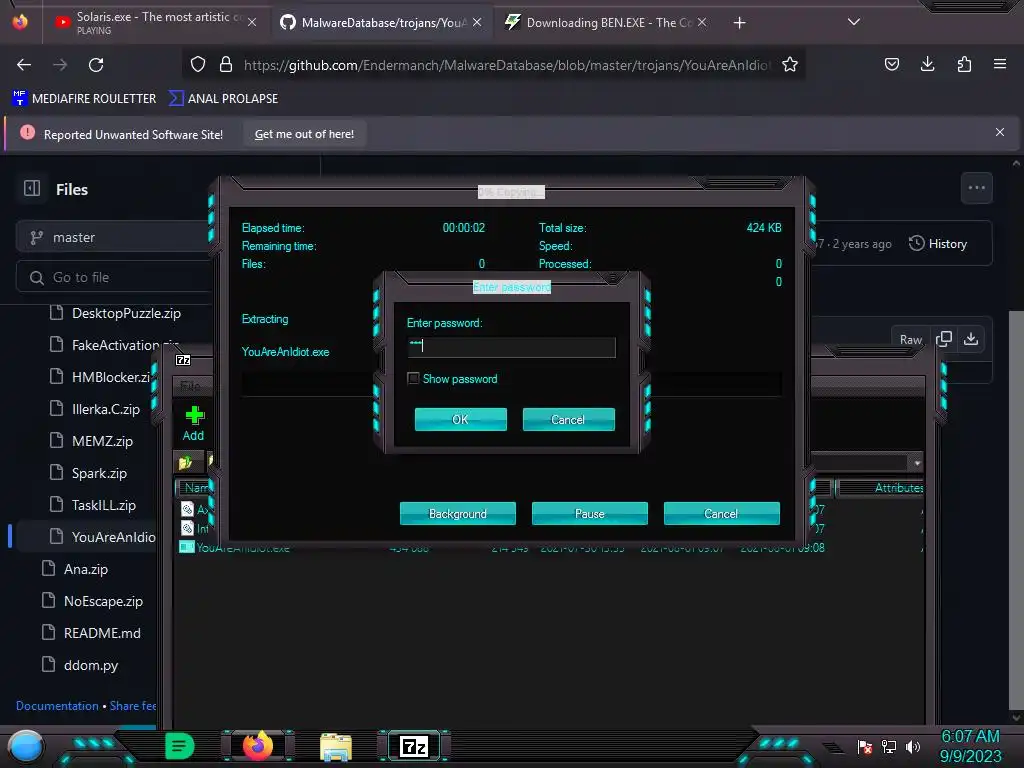
Task: Close the Downloading BEN.EXE tab
Action: point(701,22)
